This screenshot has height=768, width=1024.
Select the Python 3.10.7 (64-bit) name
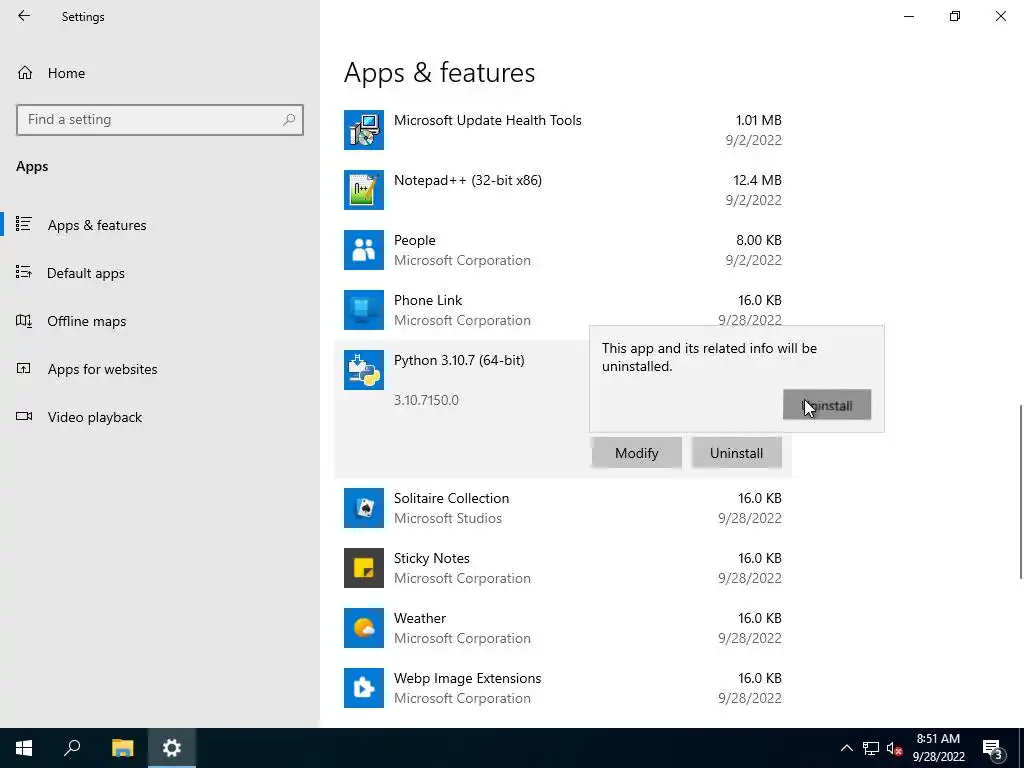(459, 360)
